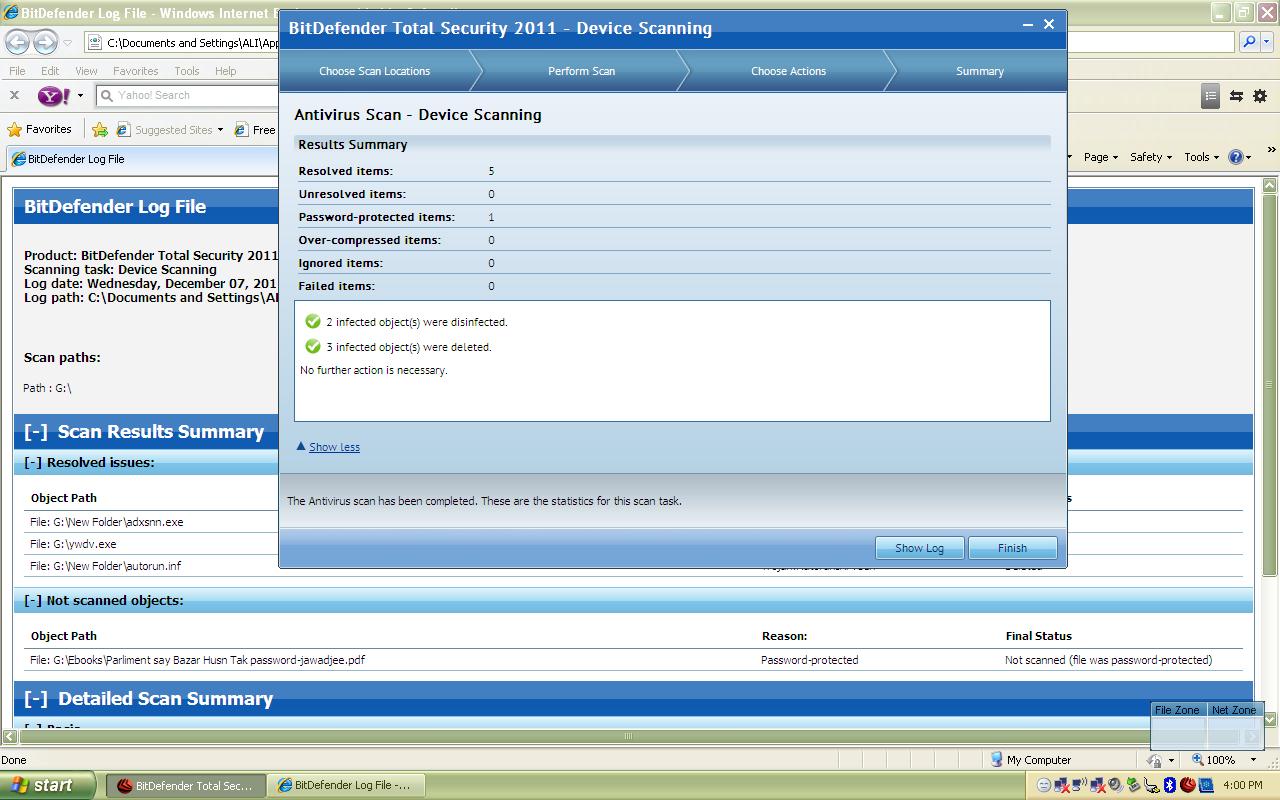Screen dimensions: 1280x800
Task: Click the My Computer zone icon
Action: click(x=997, y=760)
